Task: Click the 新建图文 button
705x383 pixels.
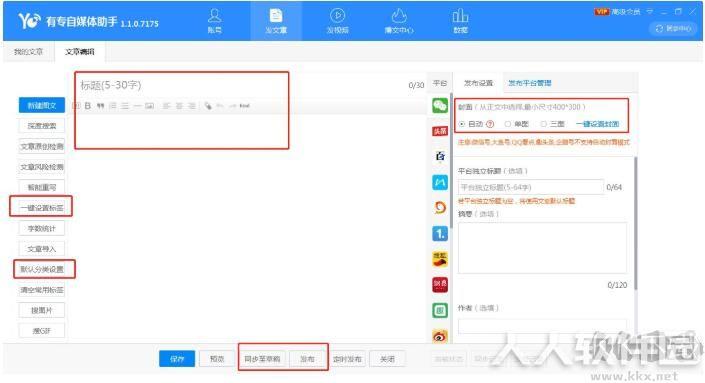Action: pyautogui.click(x=42, y=106)
